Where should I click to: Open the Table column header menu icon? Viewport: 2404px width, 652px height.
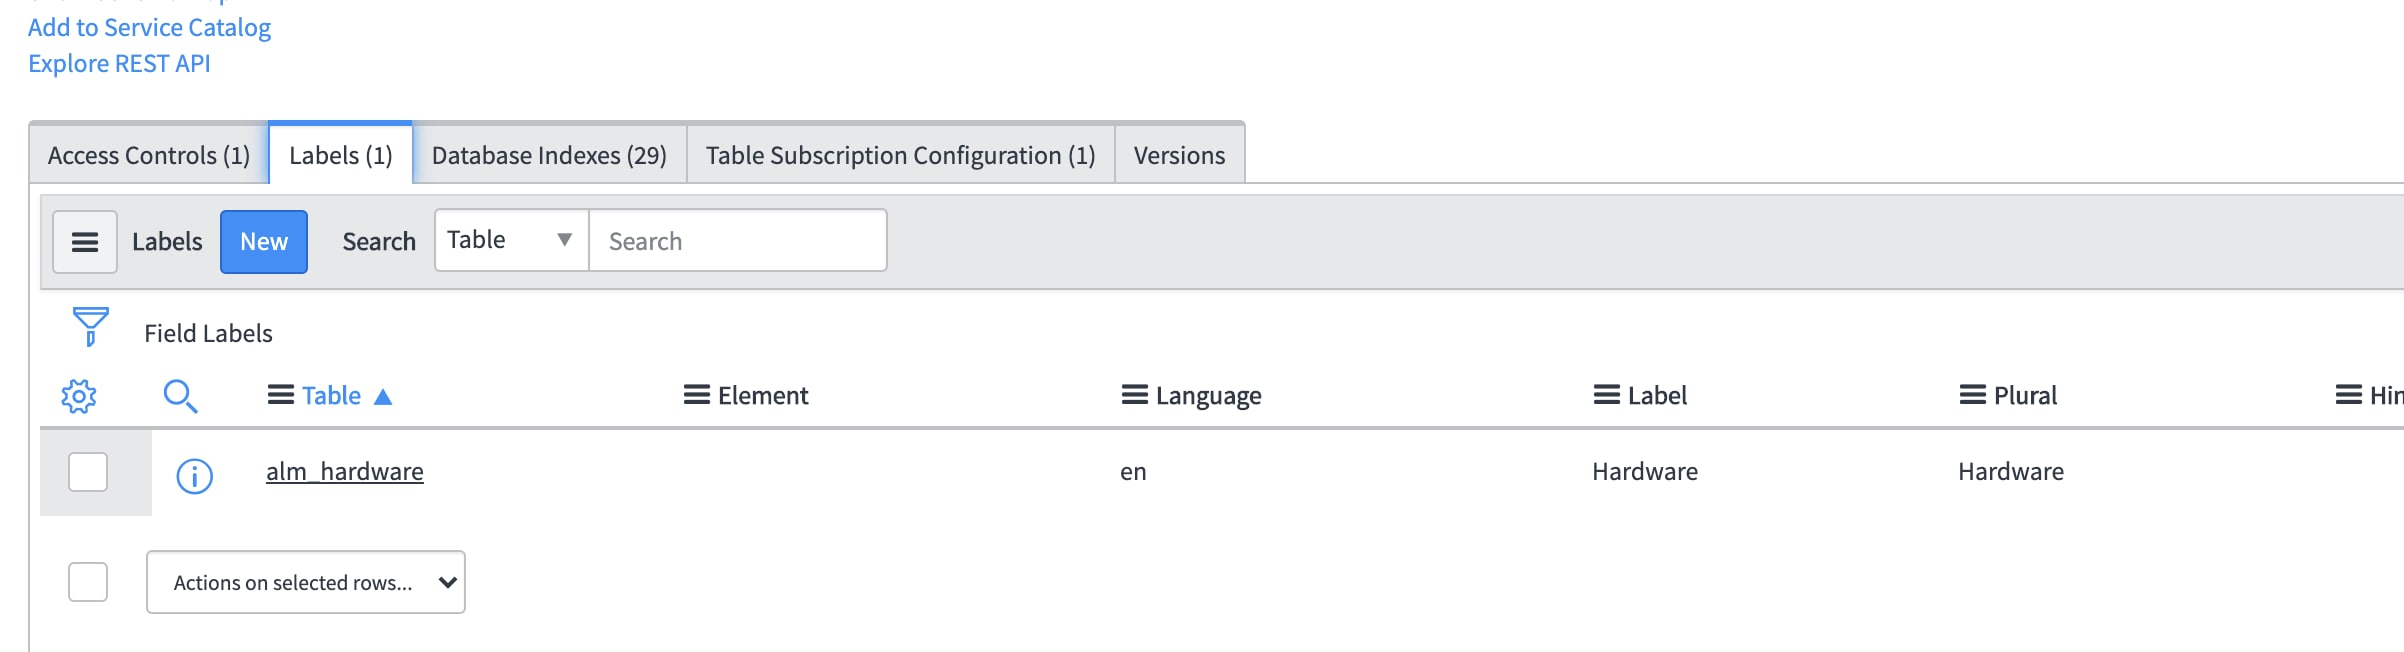point(280,395)
